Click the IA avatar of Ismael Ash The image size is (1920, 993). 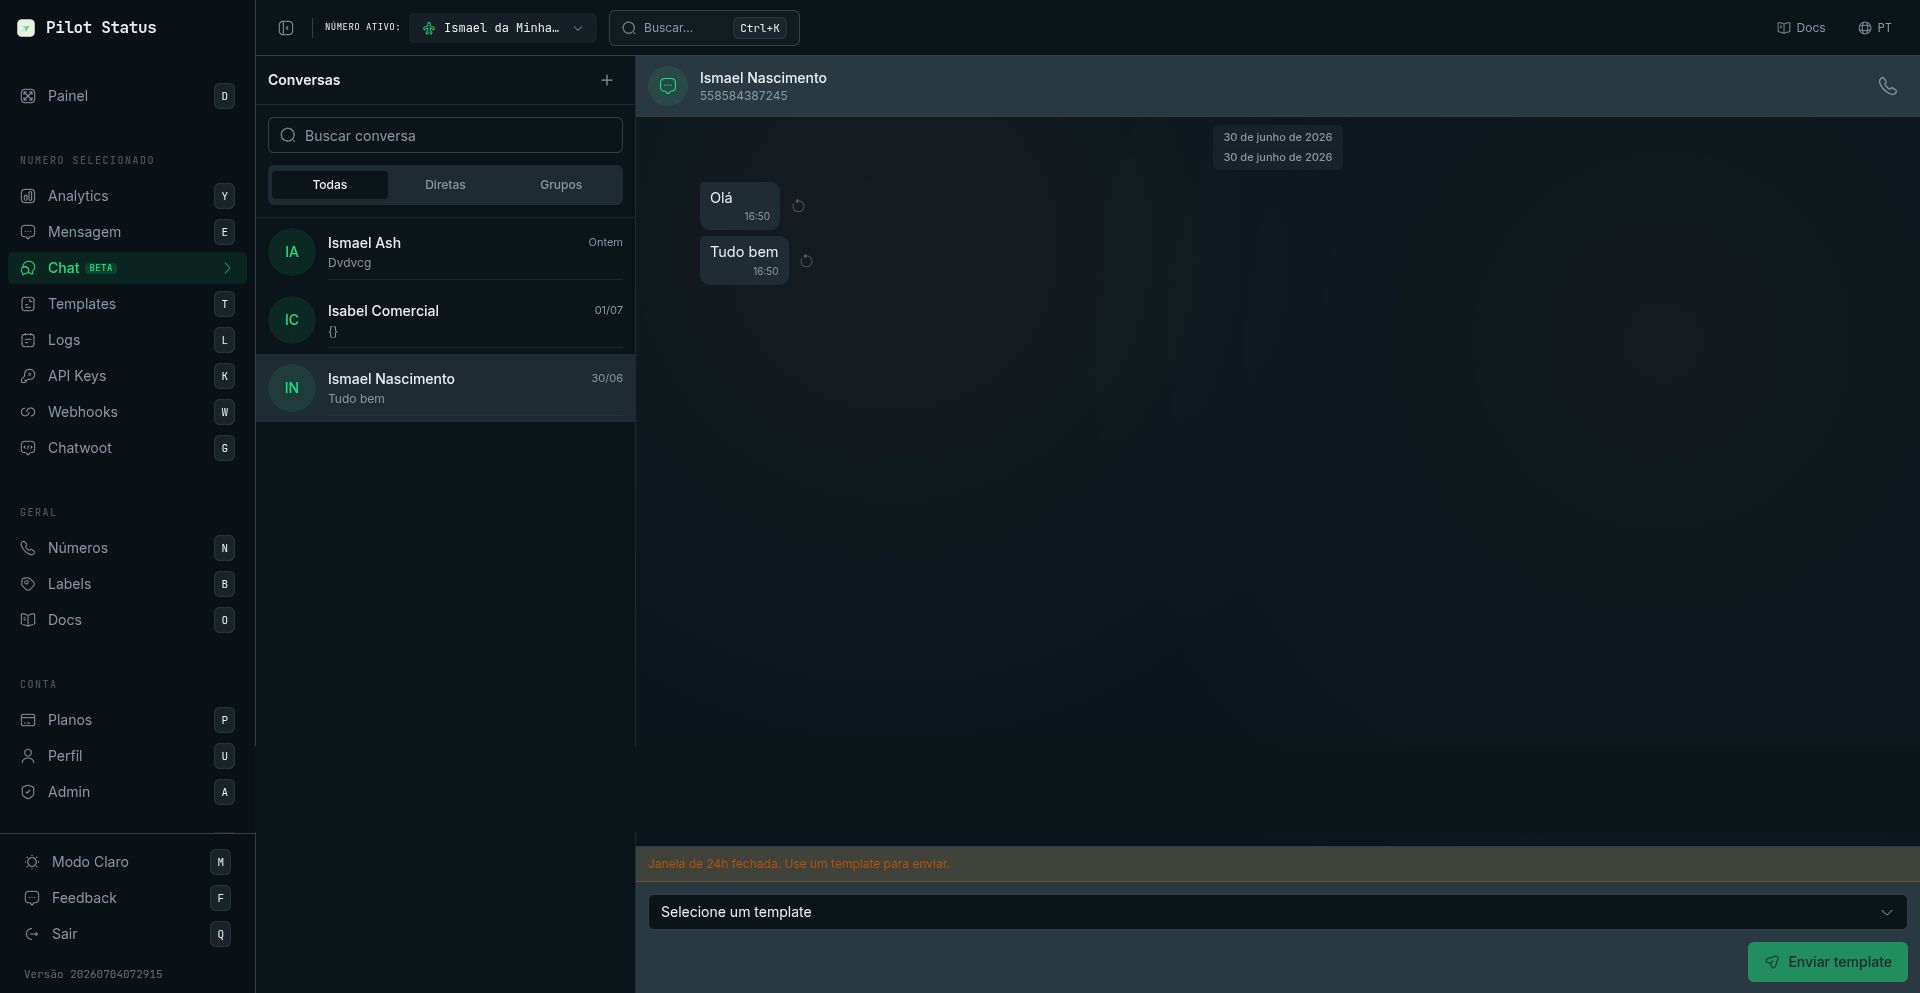tap(292, 252)
